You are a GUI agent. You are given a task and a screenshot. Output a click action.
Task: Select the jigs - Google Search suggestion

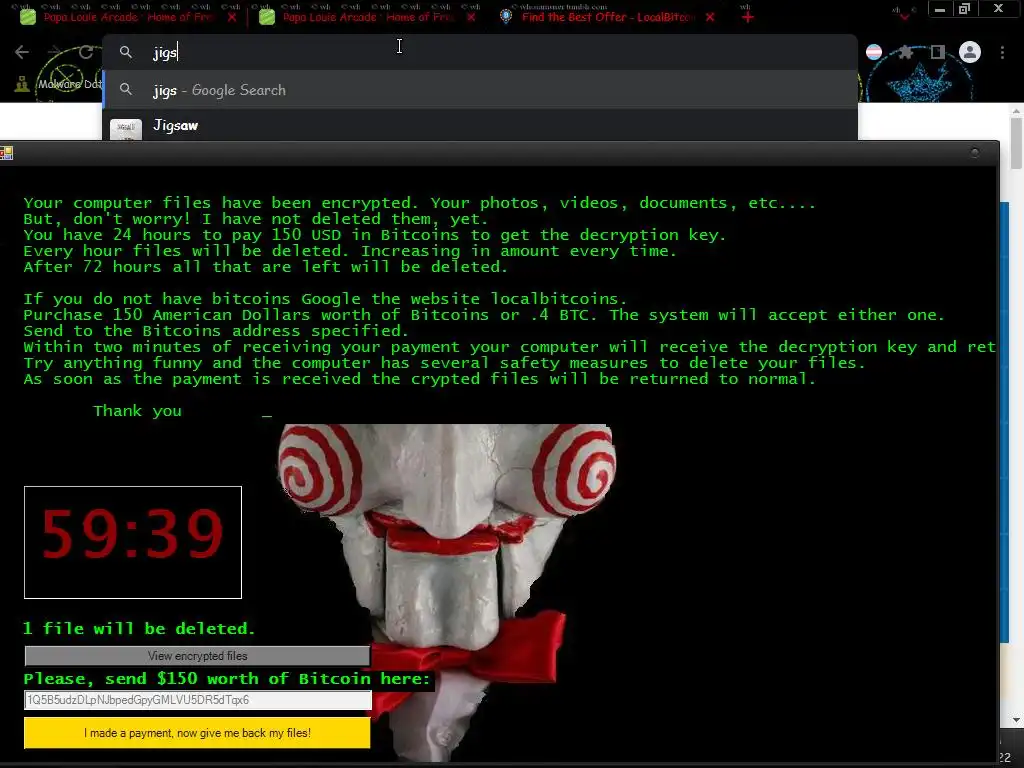480,90
